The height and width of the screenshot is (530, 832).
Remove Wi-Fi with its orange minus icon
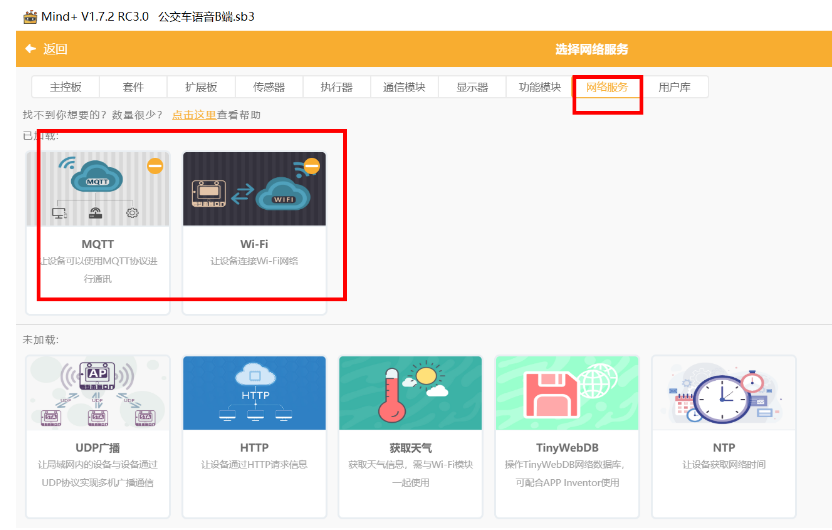(311, 166)
